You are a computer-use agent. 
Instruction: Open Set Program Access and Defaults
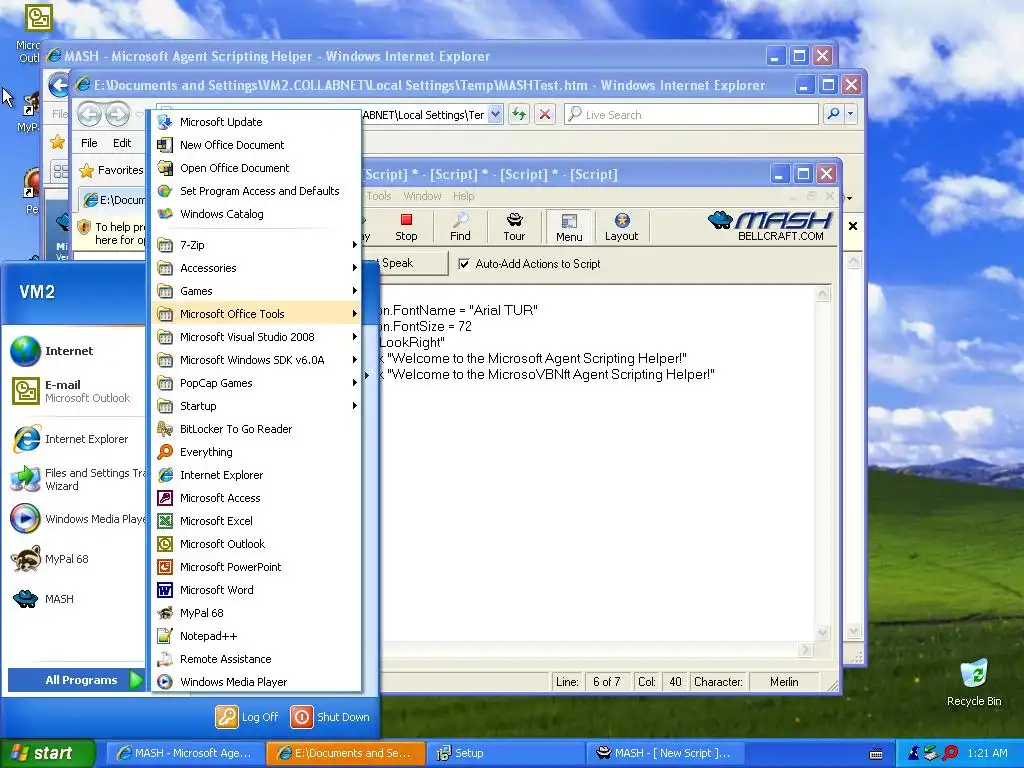[257, 191]
